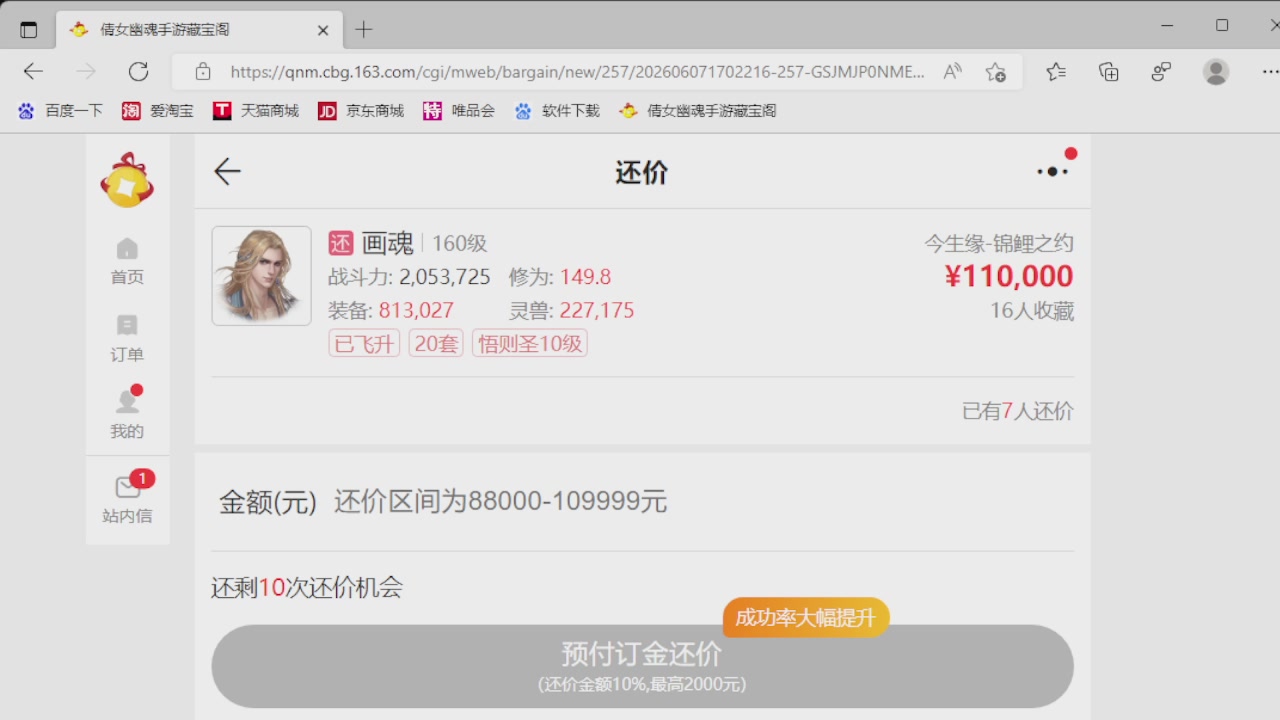The width and height of the screenshot is (1280, 720).
Task: Click the 金额(元) bargain amount field
Action: click(642, 501)
